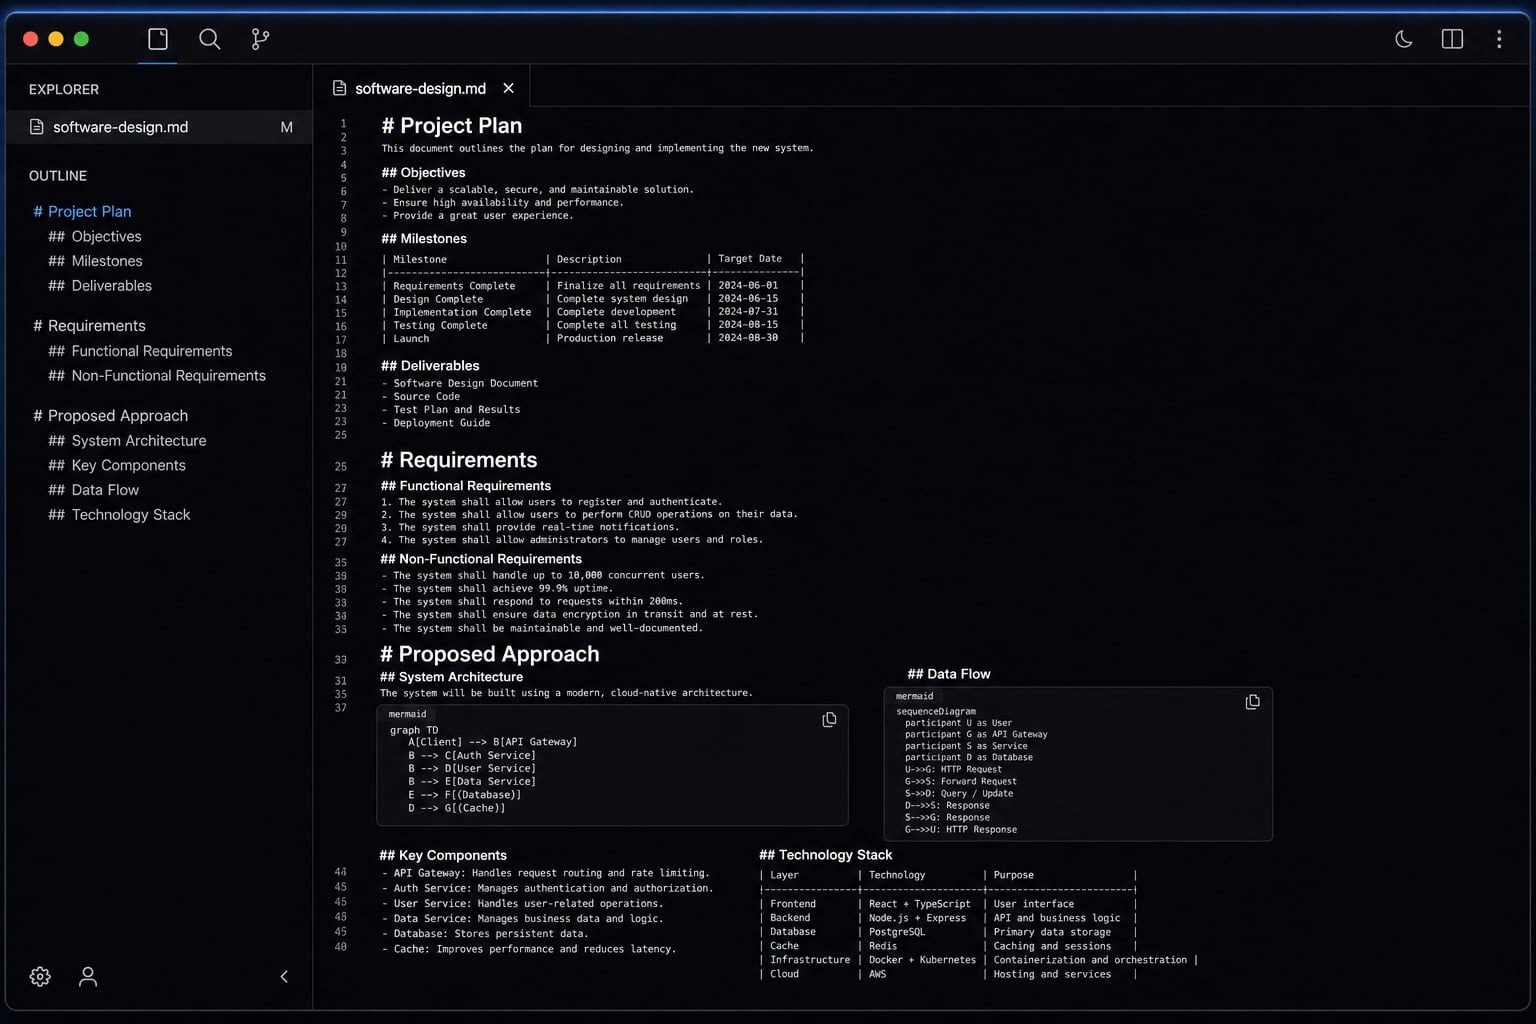
Task: Open the vertical three-dot more menu
Action: pyautogui.click(x=1499, y=39)
